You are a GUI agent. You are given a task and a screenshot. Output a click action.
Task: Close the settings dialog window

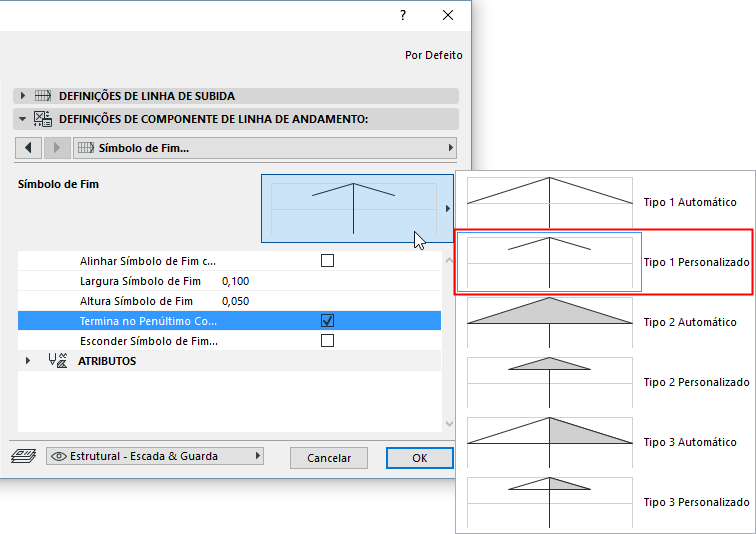click(447, 15)
